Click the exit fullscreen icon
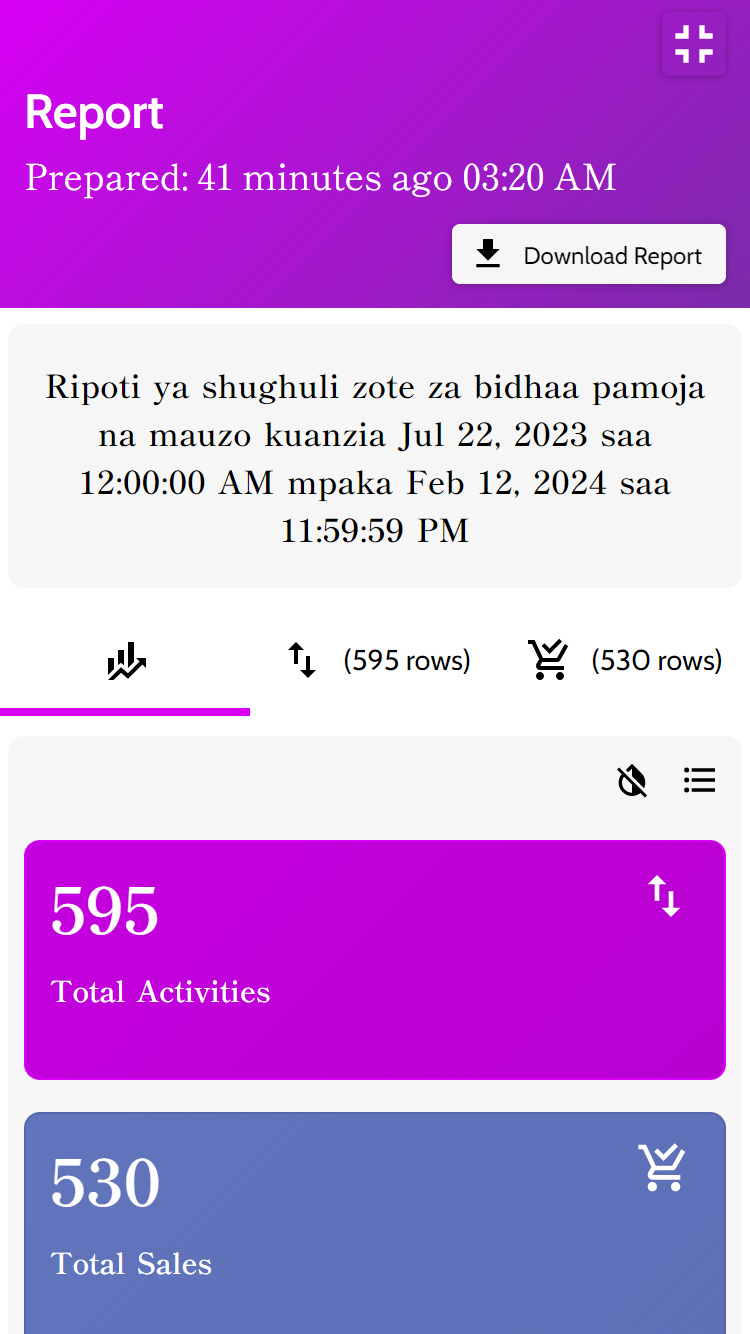Image resolution: width=750 pixels, height=1334 pixels. [693, 44]
